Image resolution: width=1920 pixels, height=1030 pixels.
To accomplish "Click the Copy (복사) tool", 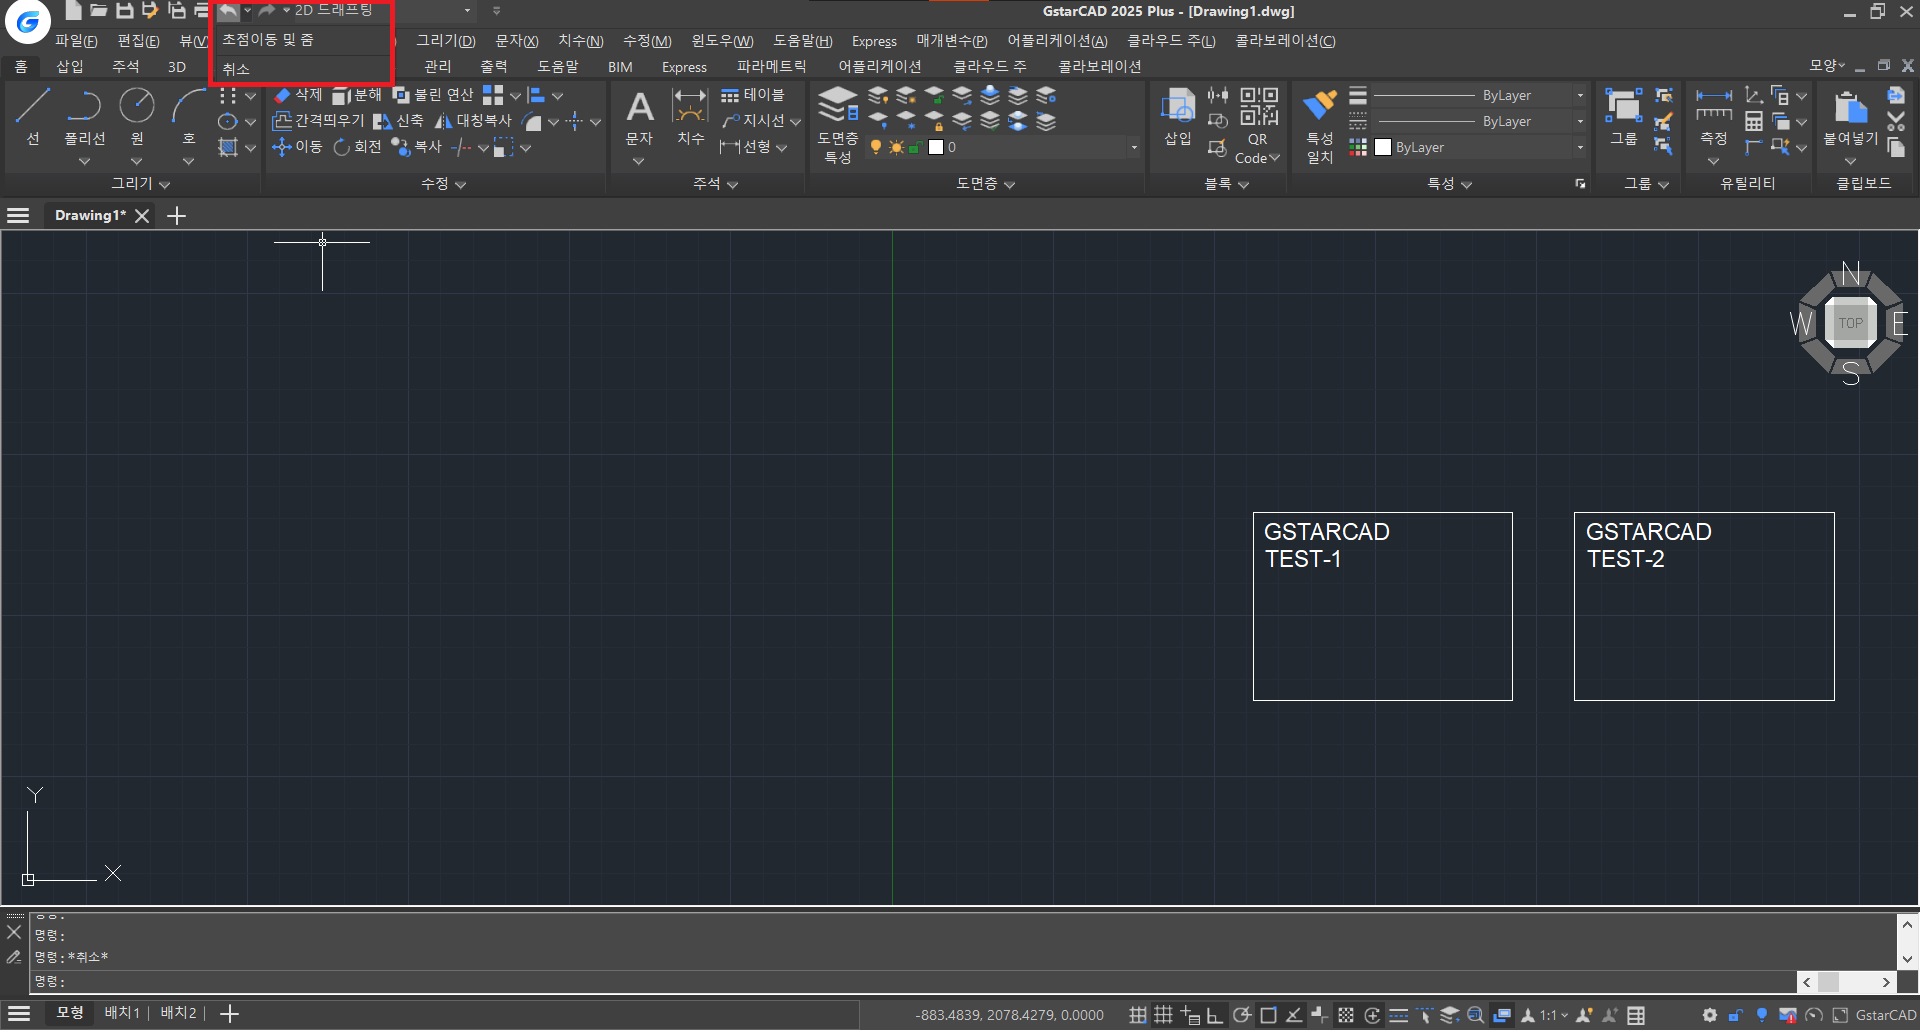I will pos(417,147).
